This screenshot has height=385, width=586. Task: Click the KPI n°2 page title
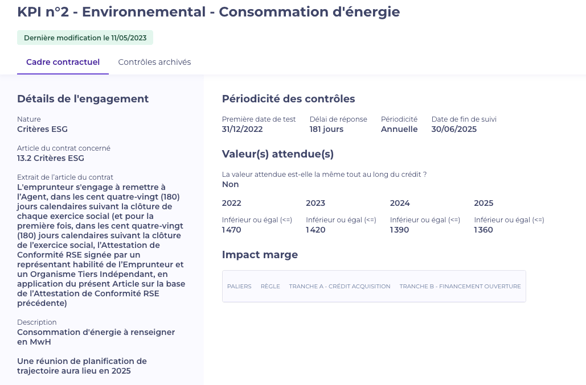(209, 12)
